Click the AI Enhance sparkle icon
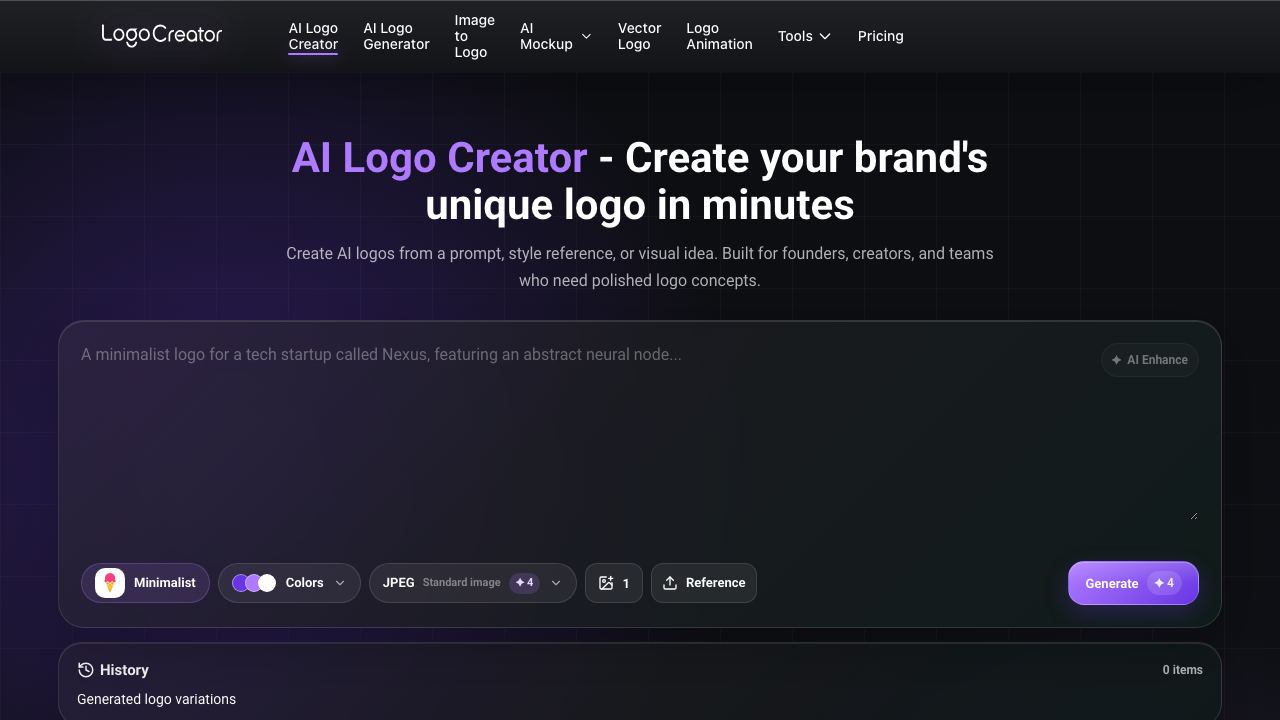1280x720 pixels. 1116,360
